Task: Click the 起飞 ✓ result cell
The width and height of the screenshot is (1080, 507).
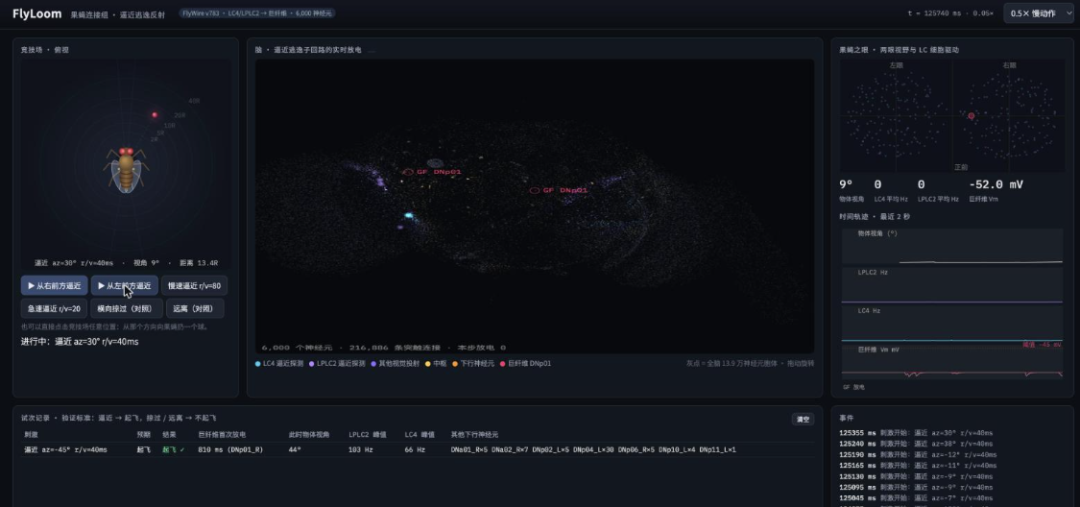Action: 174,450
